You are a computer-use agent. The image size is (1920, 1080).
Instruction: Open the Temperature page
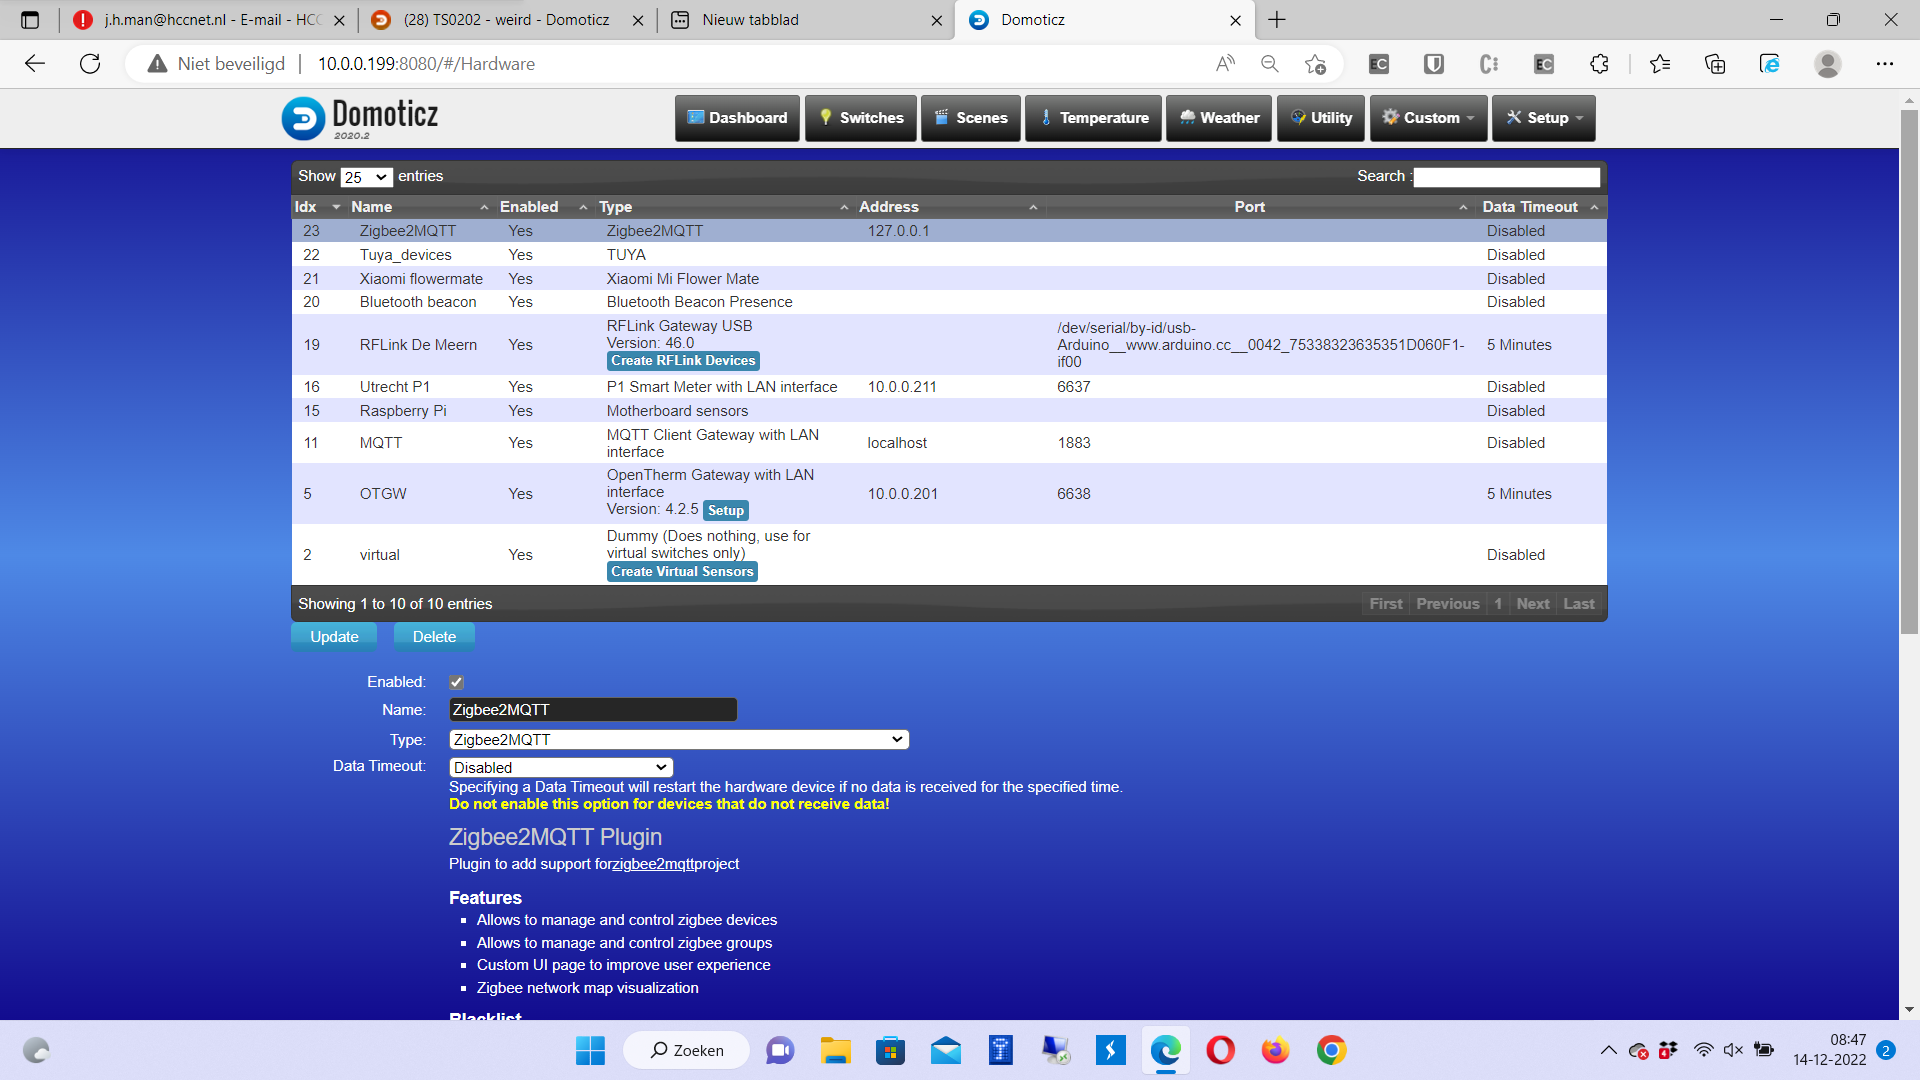(1094, 118)
